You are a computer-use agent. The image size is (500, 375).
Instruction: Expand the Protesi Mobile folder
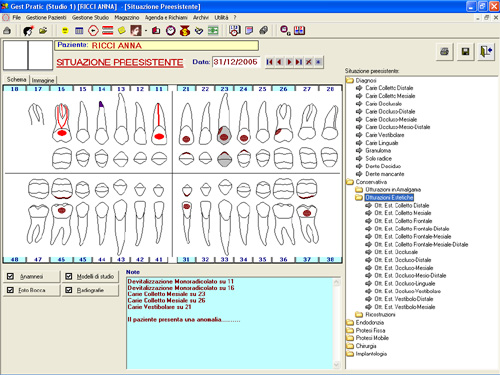368,338
